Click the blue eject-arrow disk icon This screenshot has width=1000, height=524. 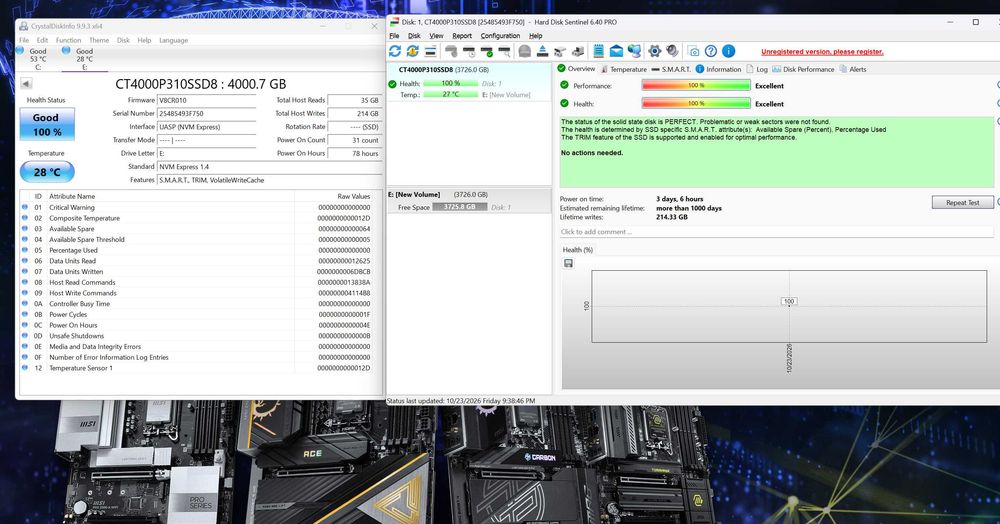(543, 51)
